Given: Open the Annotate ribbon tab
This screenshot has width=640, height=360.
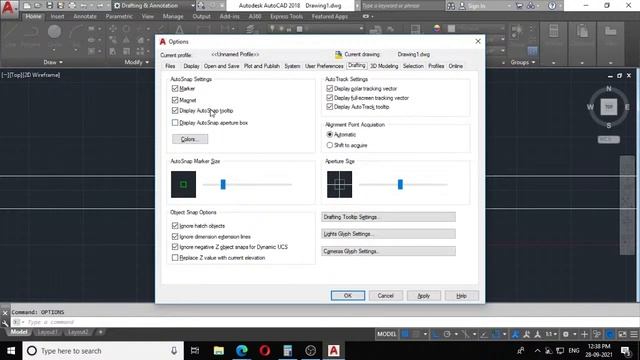Looking at the screenshot, I should (x=85, y=16).
